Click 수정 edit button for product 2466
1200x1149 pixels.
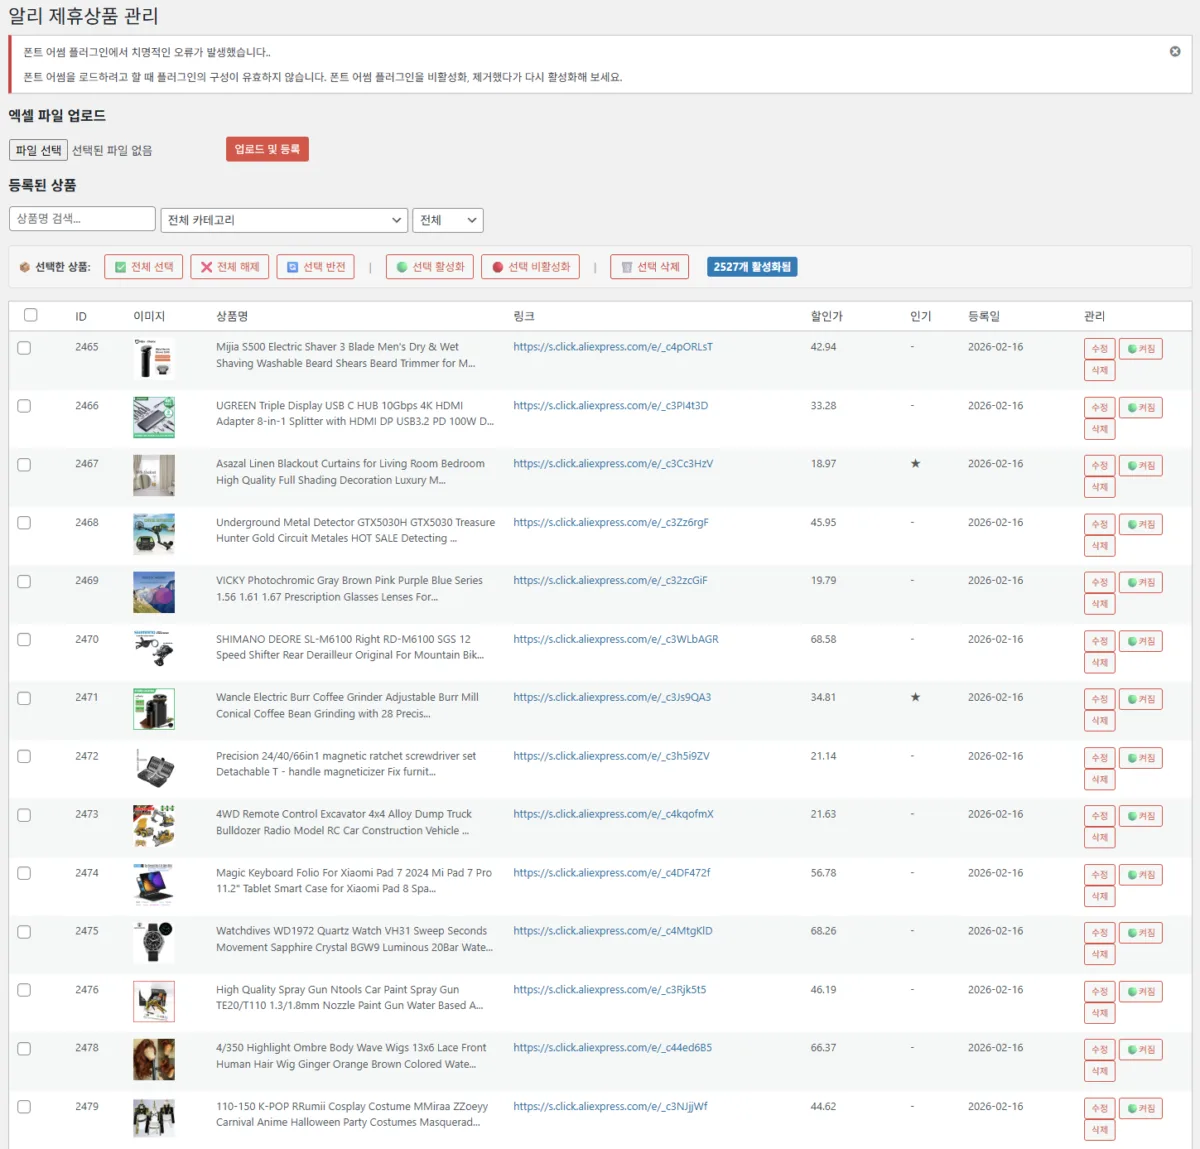pyautogui.click(x=1099, y=408)
